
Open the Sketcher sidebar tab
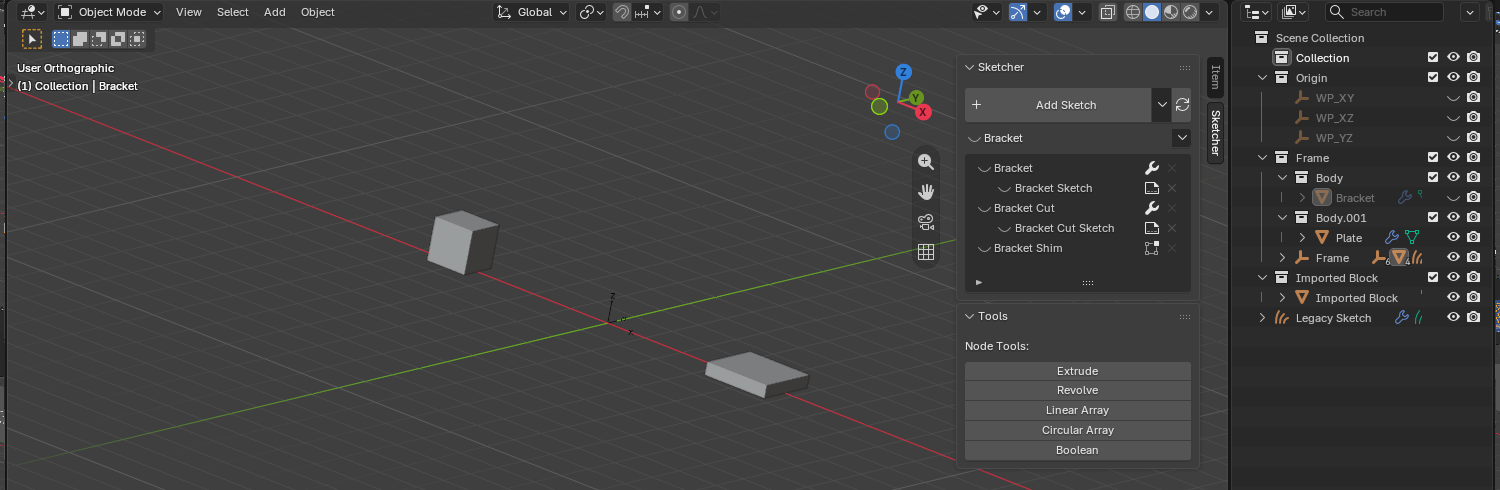click(x=1215, y=133)
